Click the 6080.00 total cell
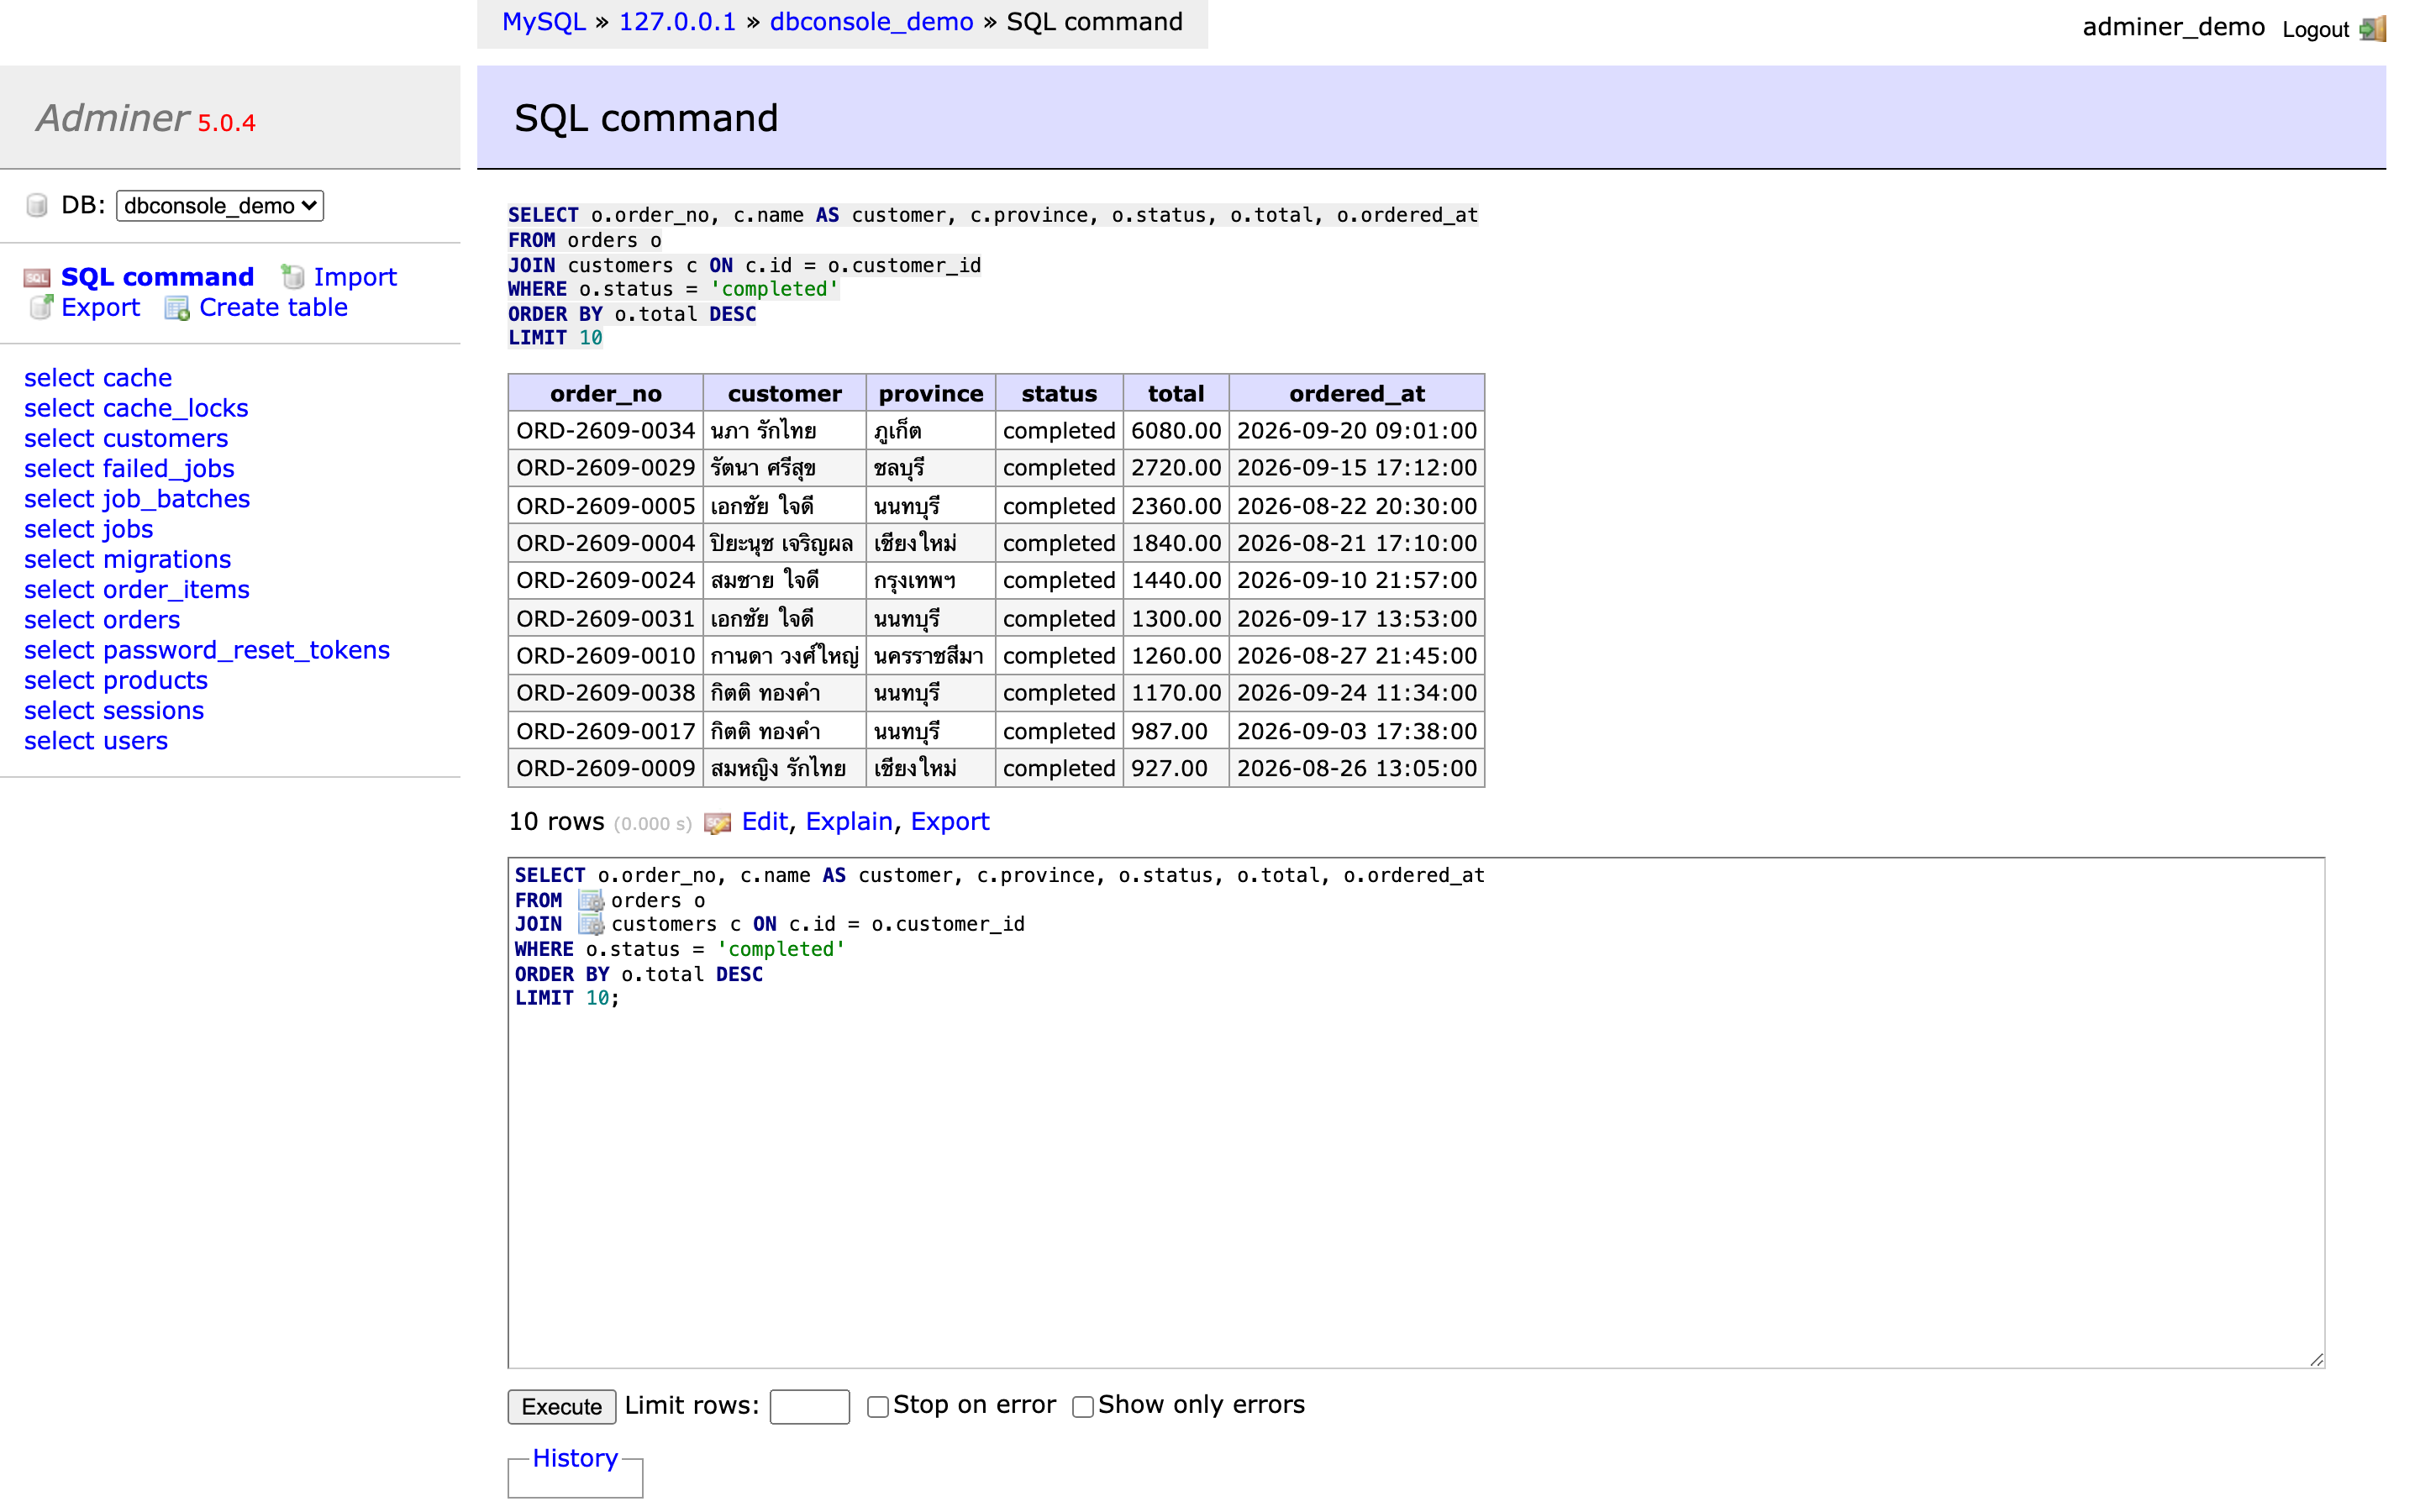This screenshot has height=1512, width=2420. [x=1176, y=430]
